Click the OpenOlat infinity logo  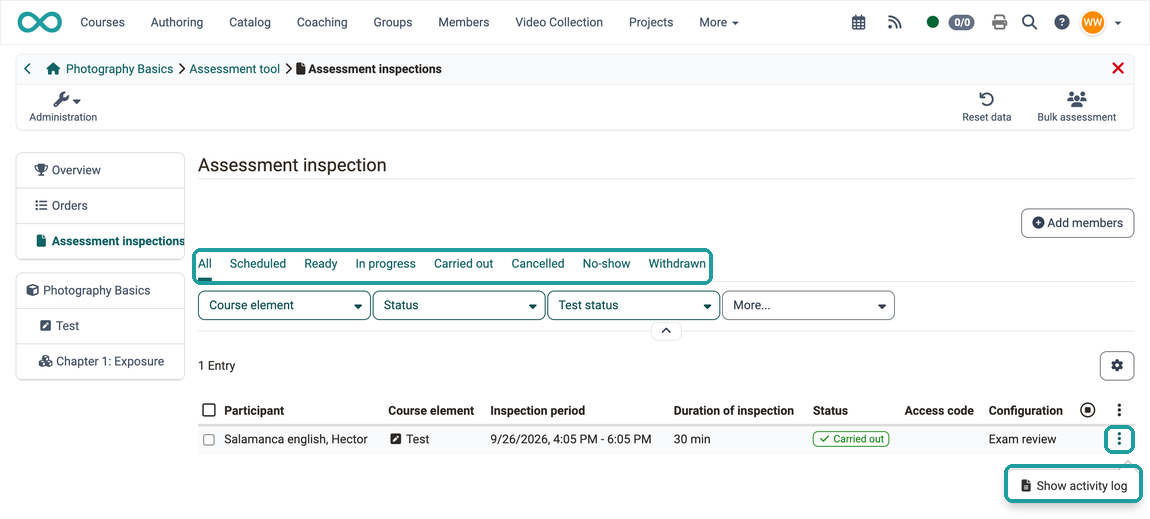point(40,22)
